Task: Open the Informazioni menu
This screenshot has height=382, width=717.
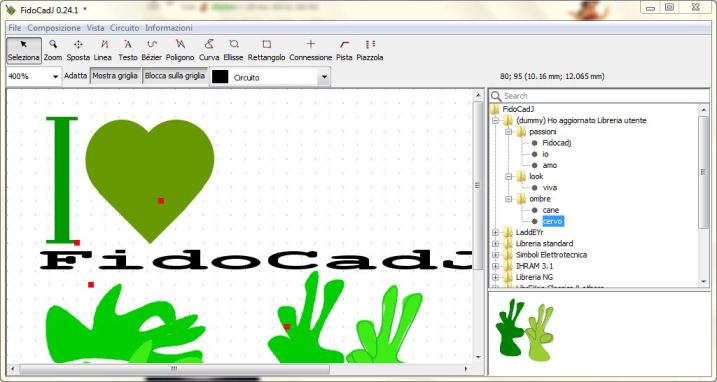Action: [x=169, y=28]
